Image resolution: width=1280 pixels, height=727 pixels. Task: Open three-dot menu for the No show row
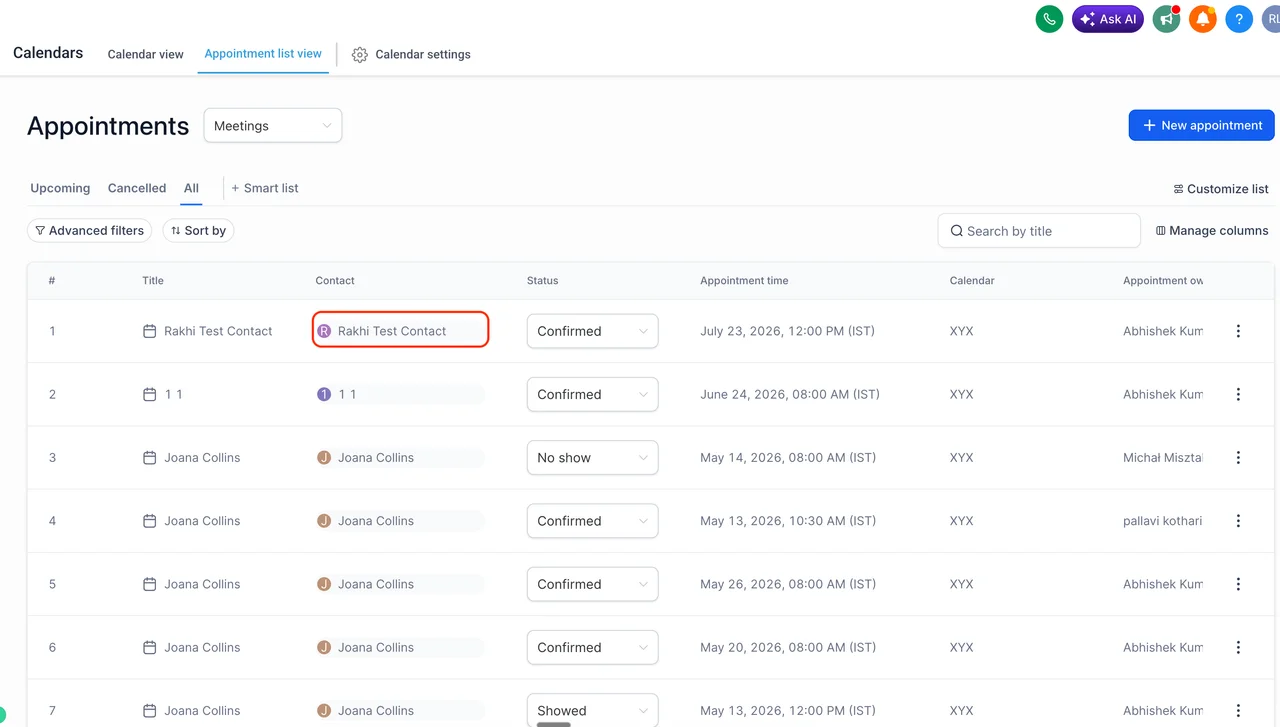pos(1238,458)
